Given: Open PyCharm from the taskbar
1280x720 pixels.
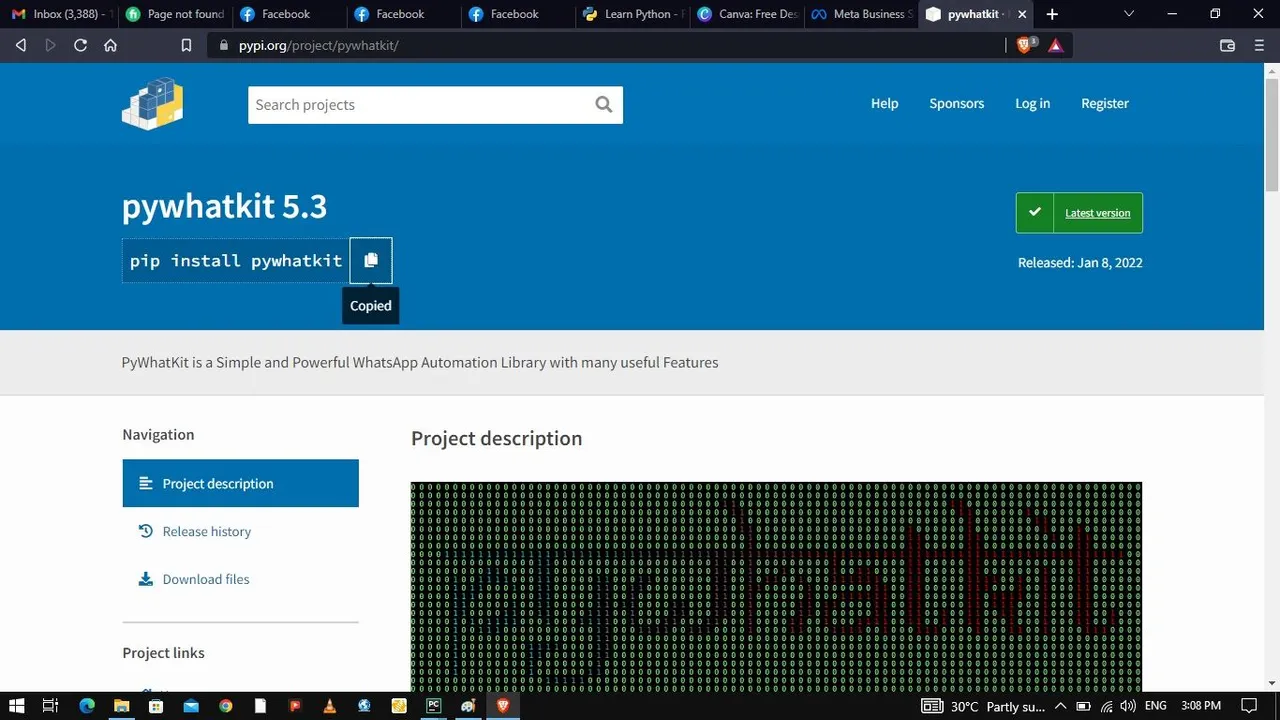Looking at the screenshot, I should pos(433,706).
